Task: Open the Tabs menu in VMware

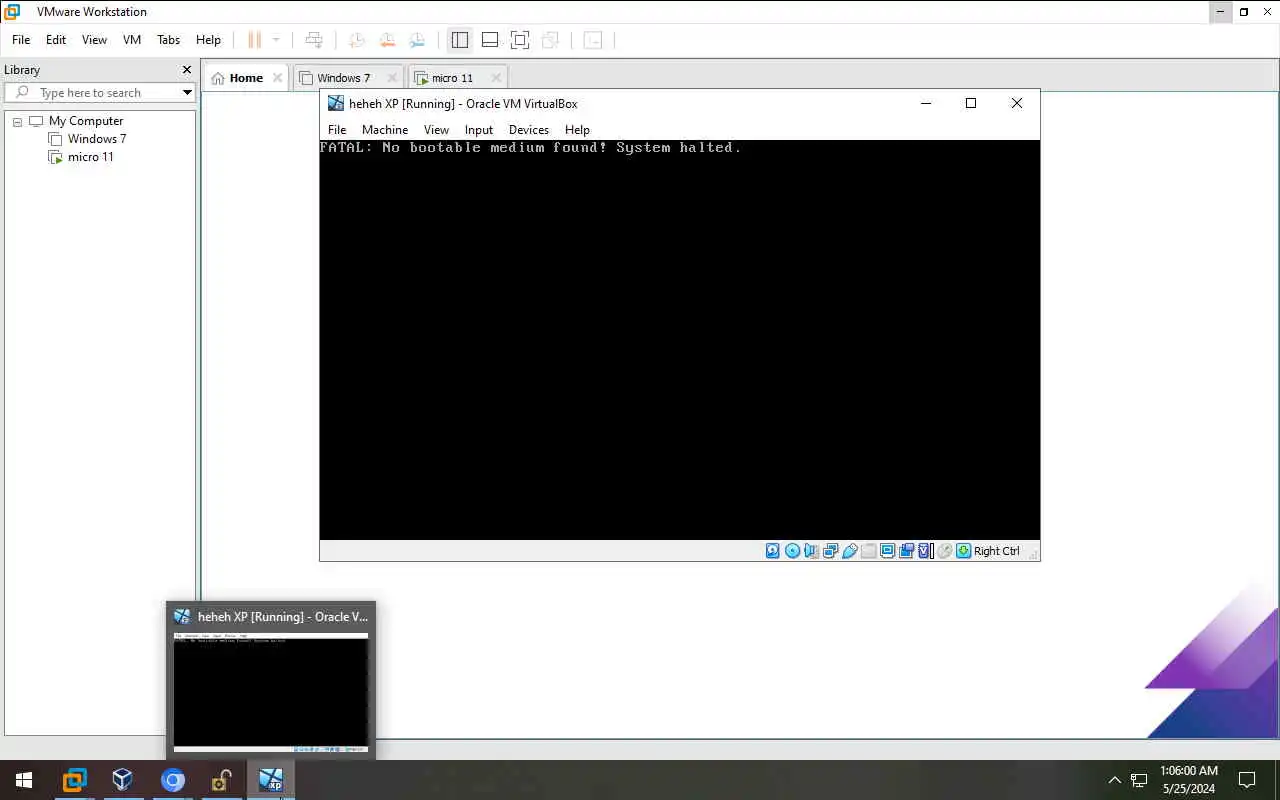Action: click(169, 40)
